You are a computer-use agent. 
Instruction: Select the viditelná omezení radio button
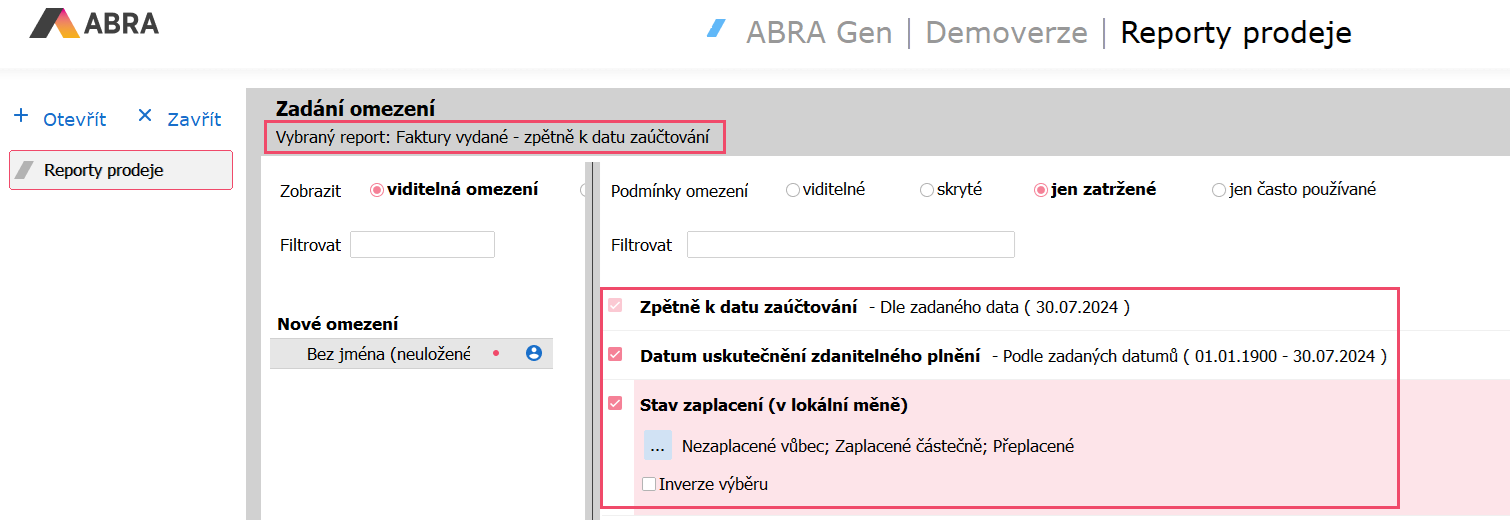pos(377,190)
